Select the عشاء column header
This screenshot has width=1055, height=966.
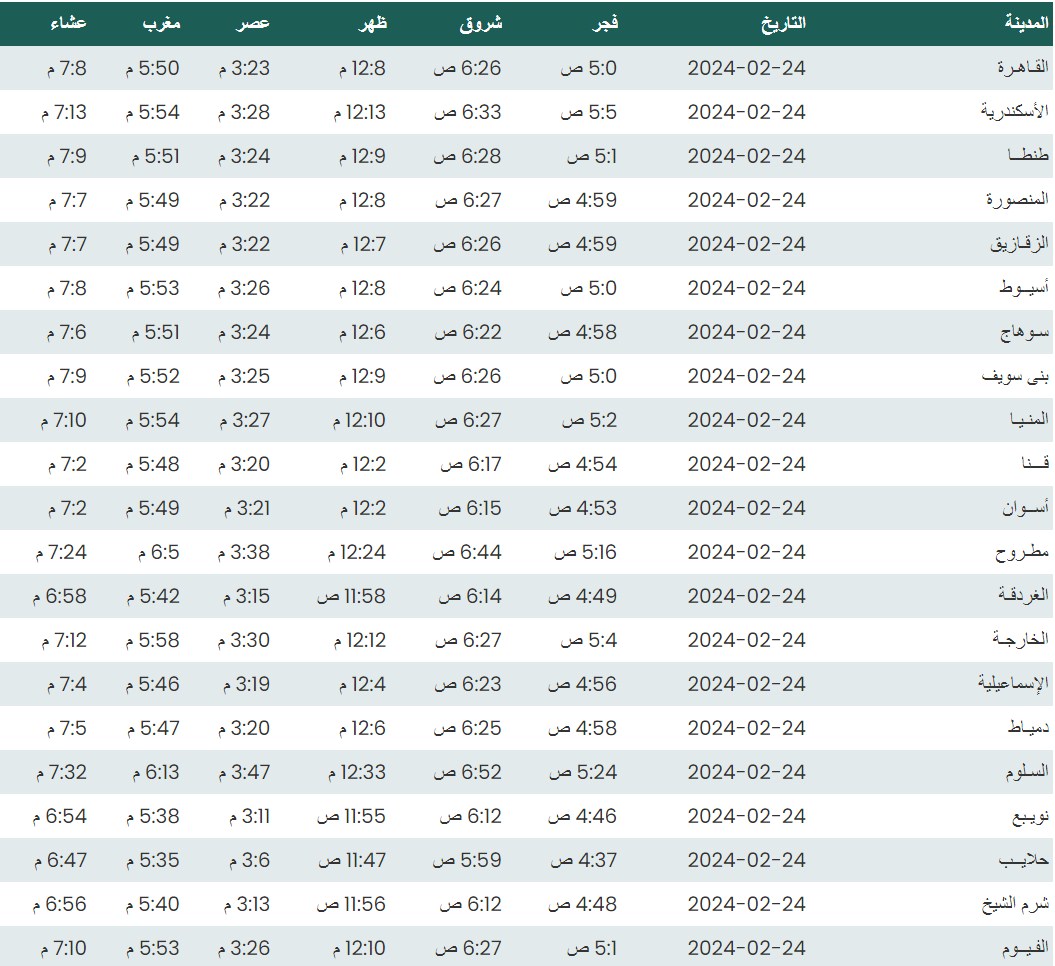click(x=68, y=23)
